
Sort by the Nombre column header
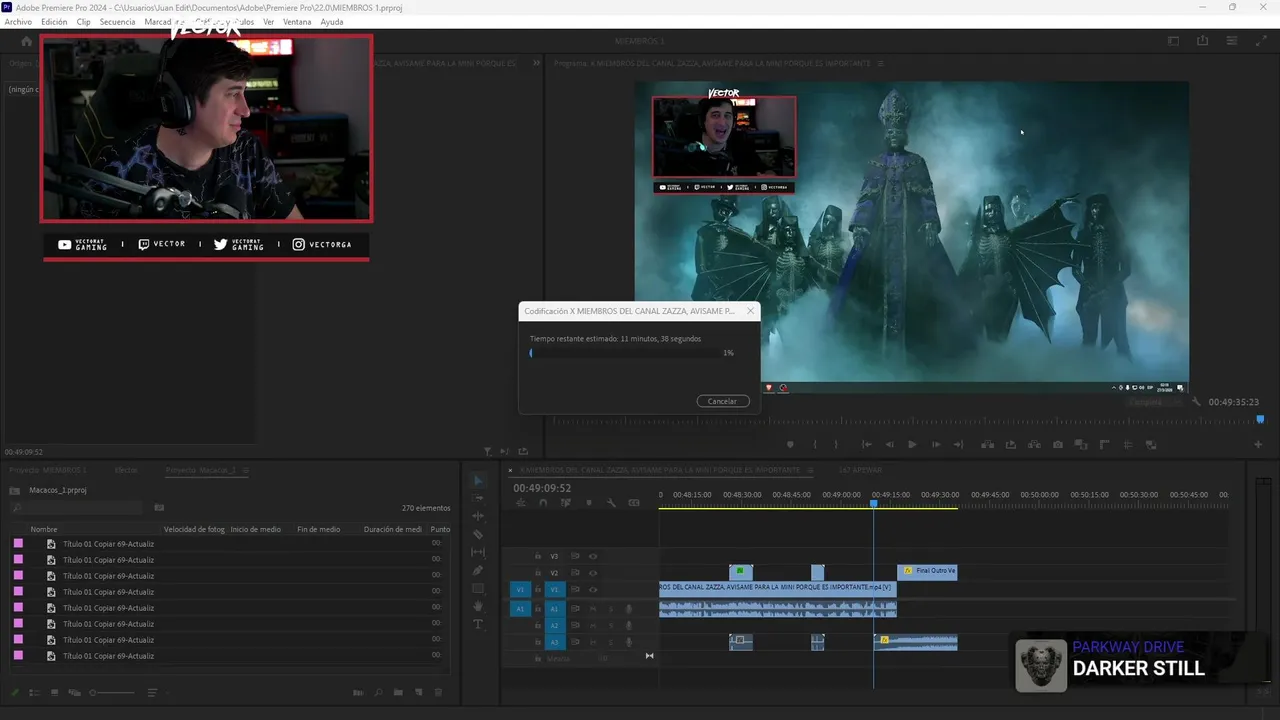pyautogui.click(x=44, y=529)
